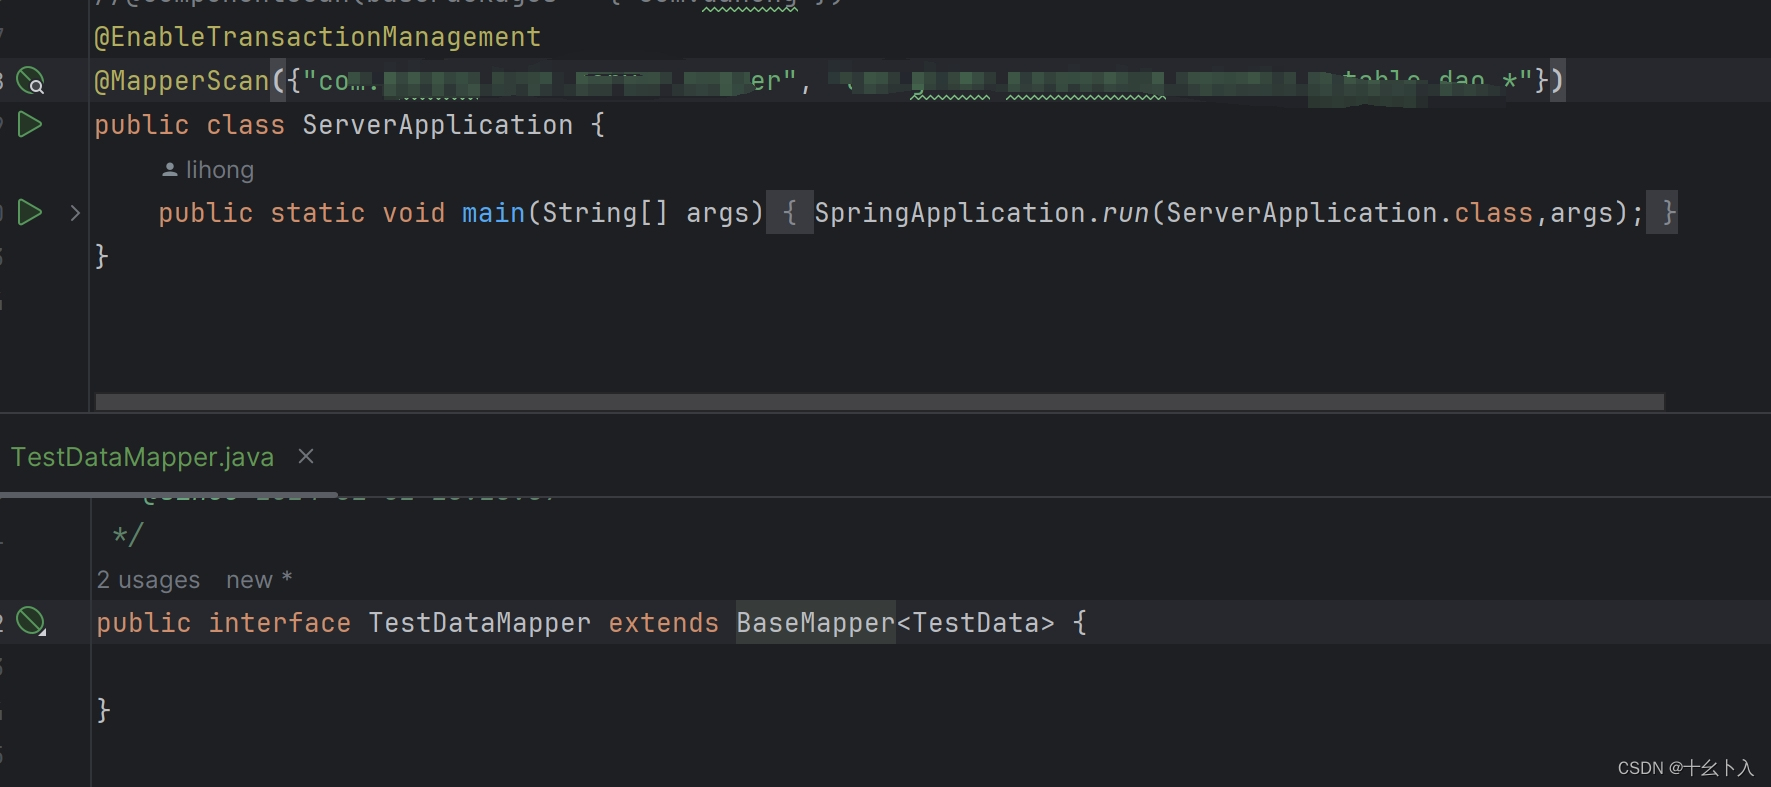
Task: Click the TestDataMapper interface gutter icon
Action: 32,622
